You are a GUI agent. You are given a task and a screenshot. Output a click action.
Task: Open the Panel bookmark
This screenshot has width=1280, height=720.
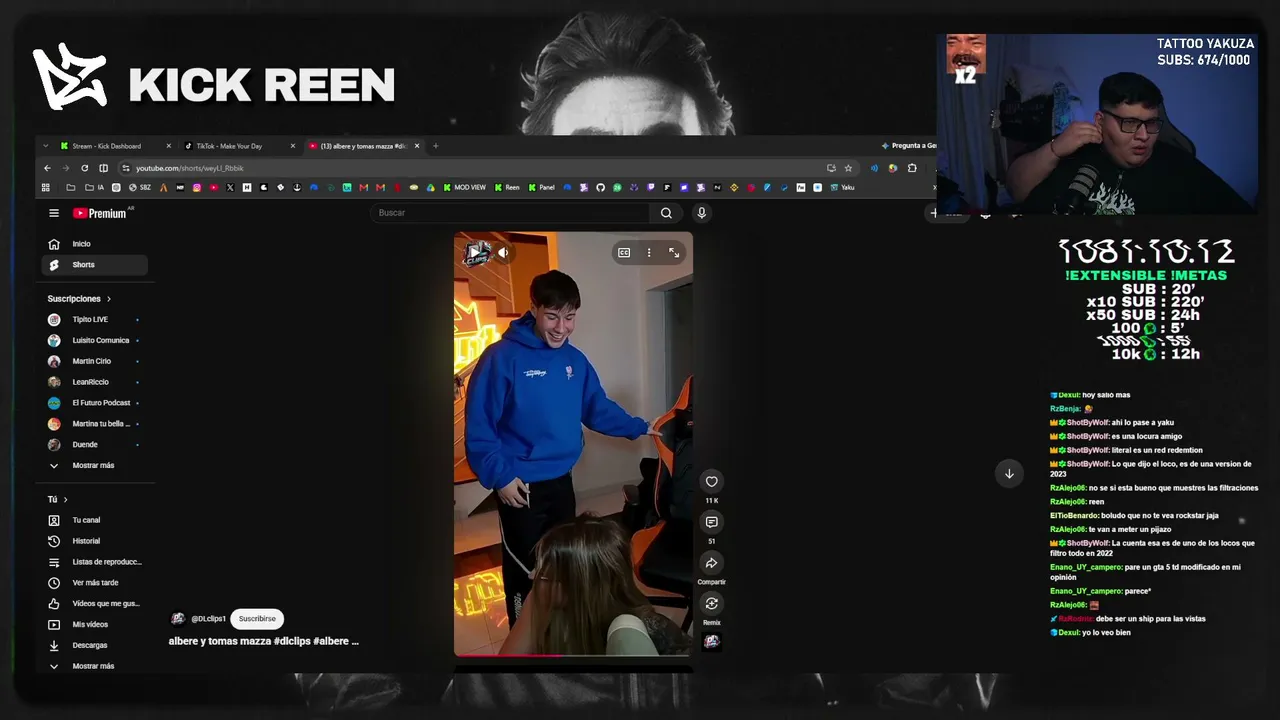(541, 188)
